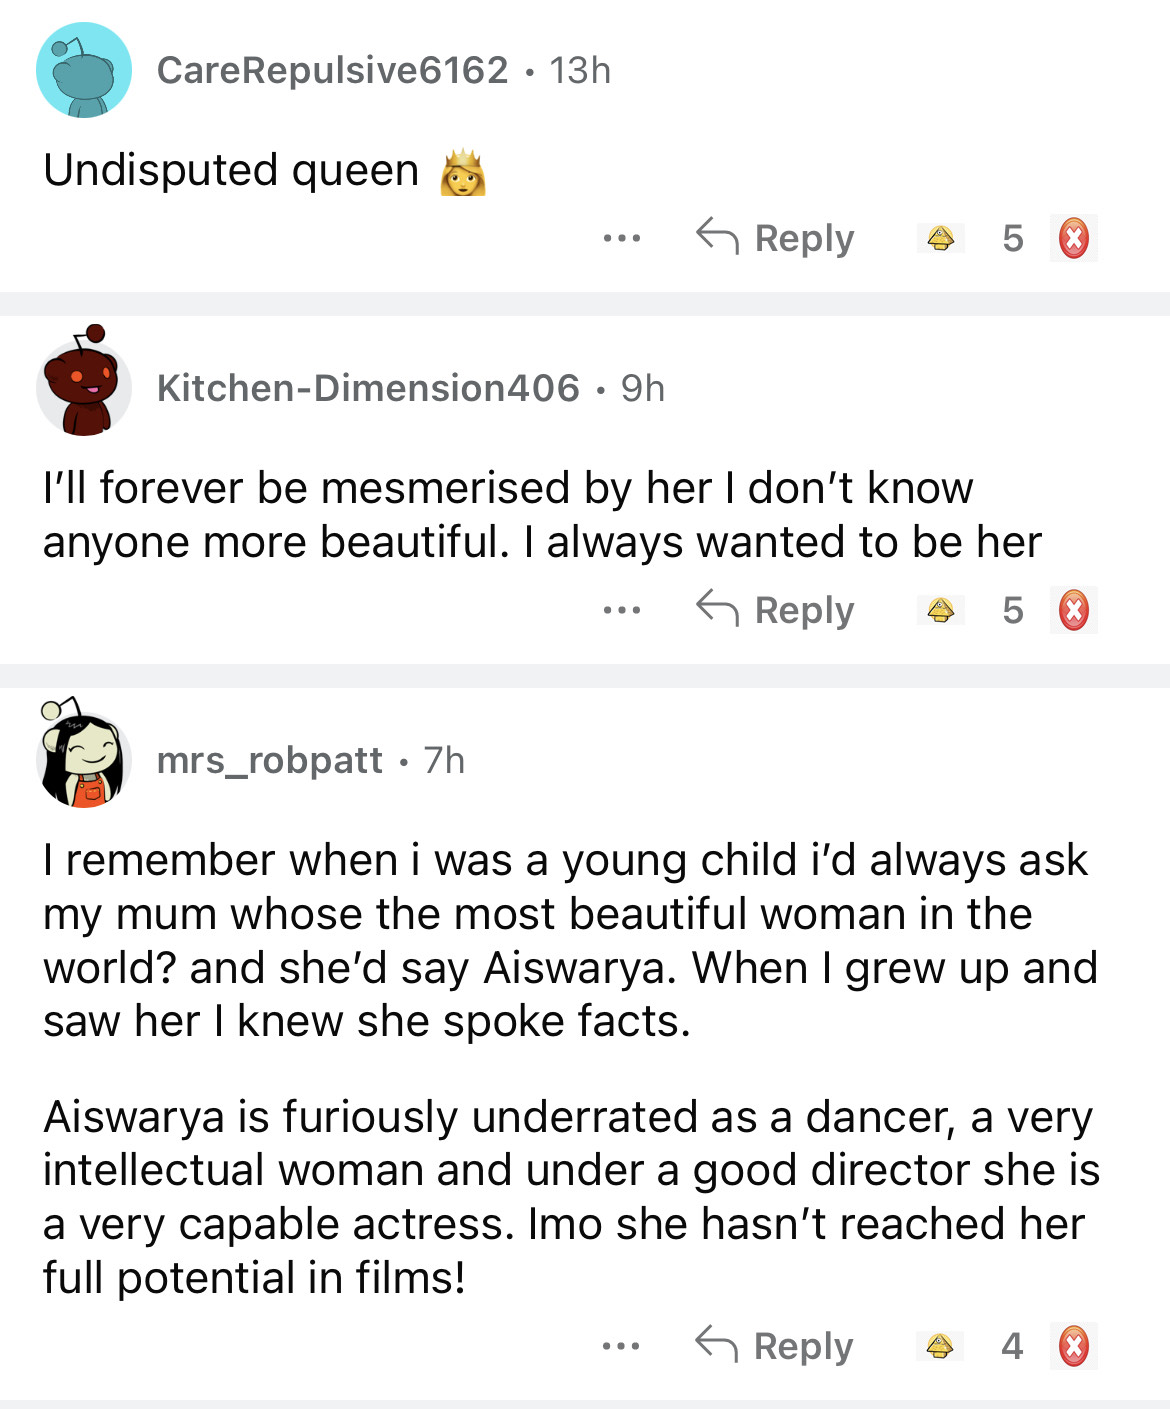The height and width of the screenshot is (1409, 1170).
Task: Downvote Kitchen-Dimension406's comment
Action: (x=1074, y=610)
